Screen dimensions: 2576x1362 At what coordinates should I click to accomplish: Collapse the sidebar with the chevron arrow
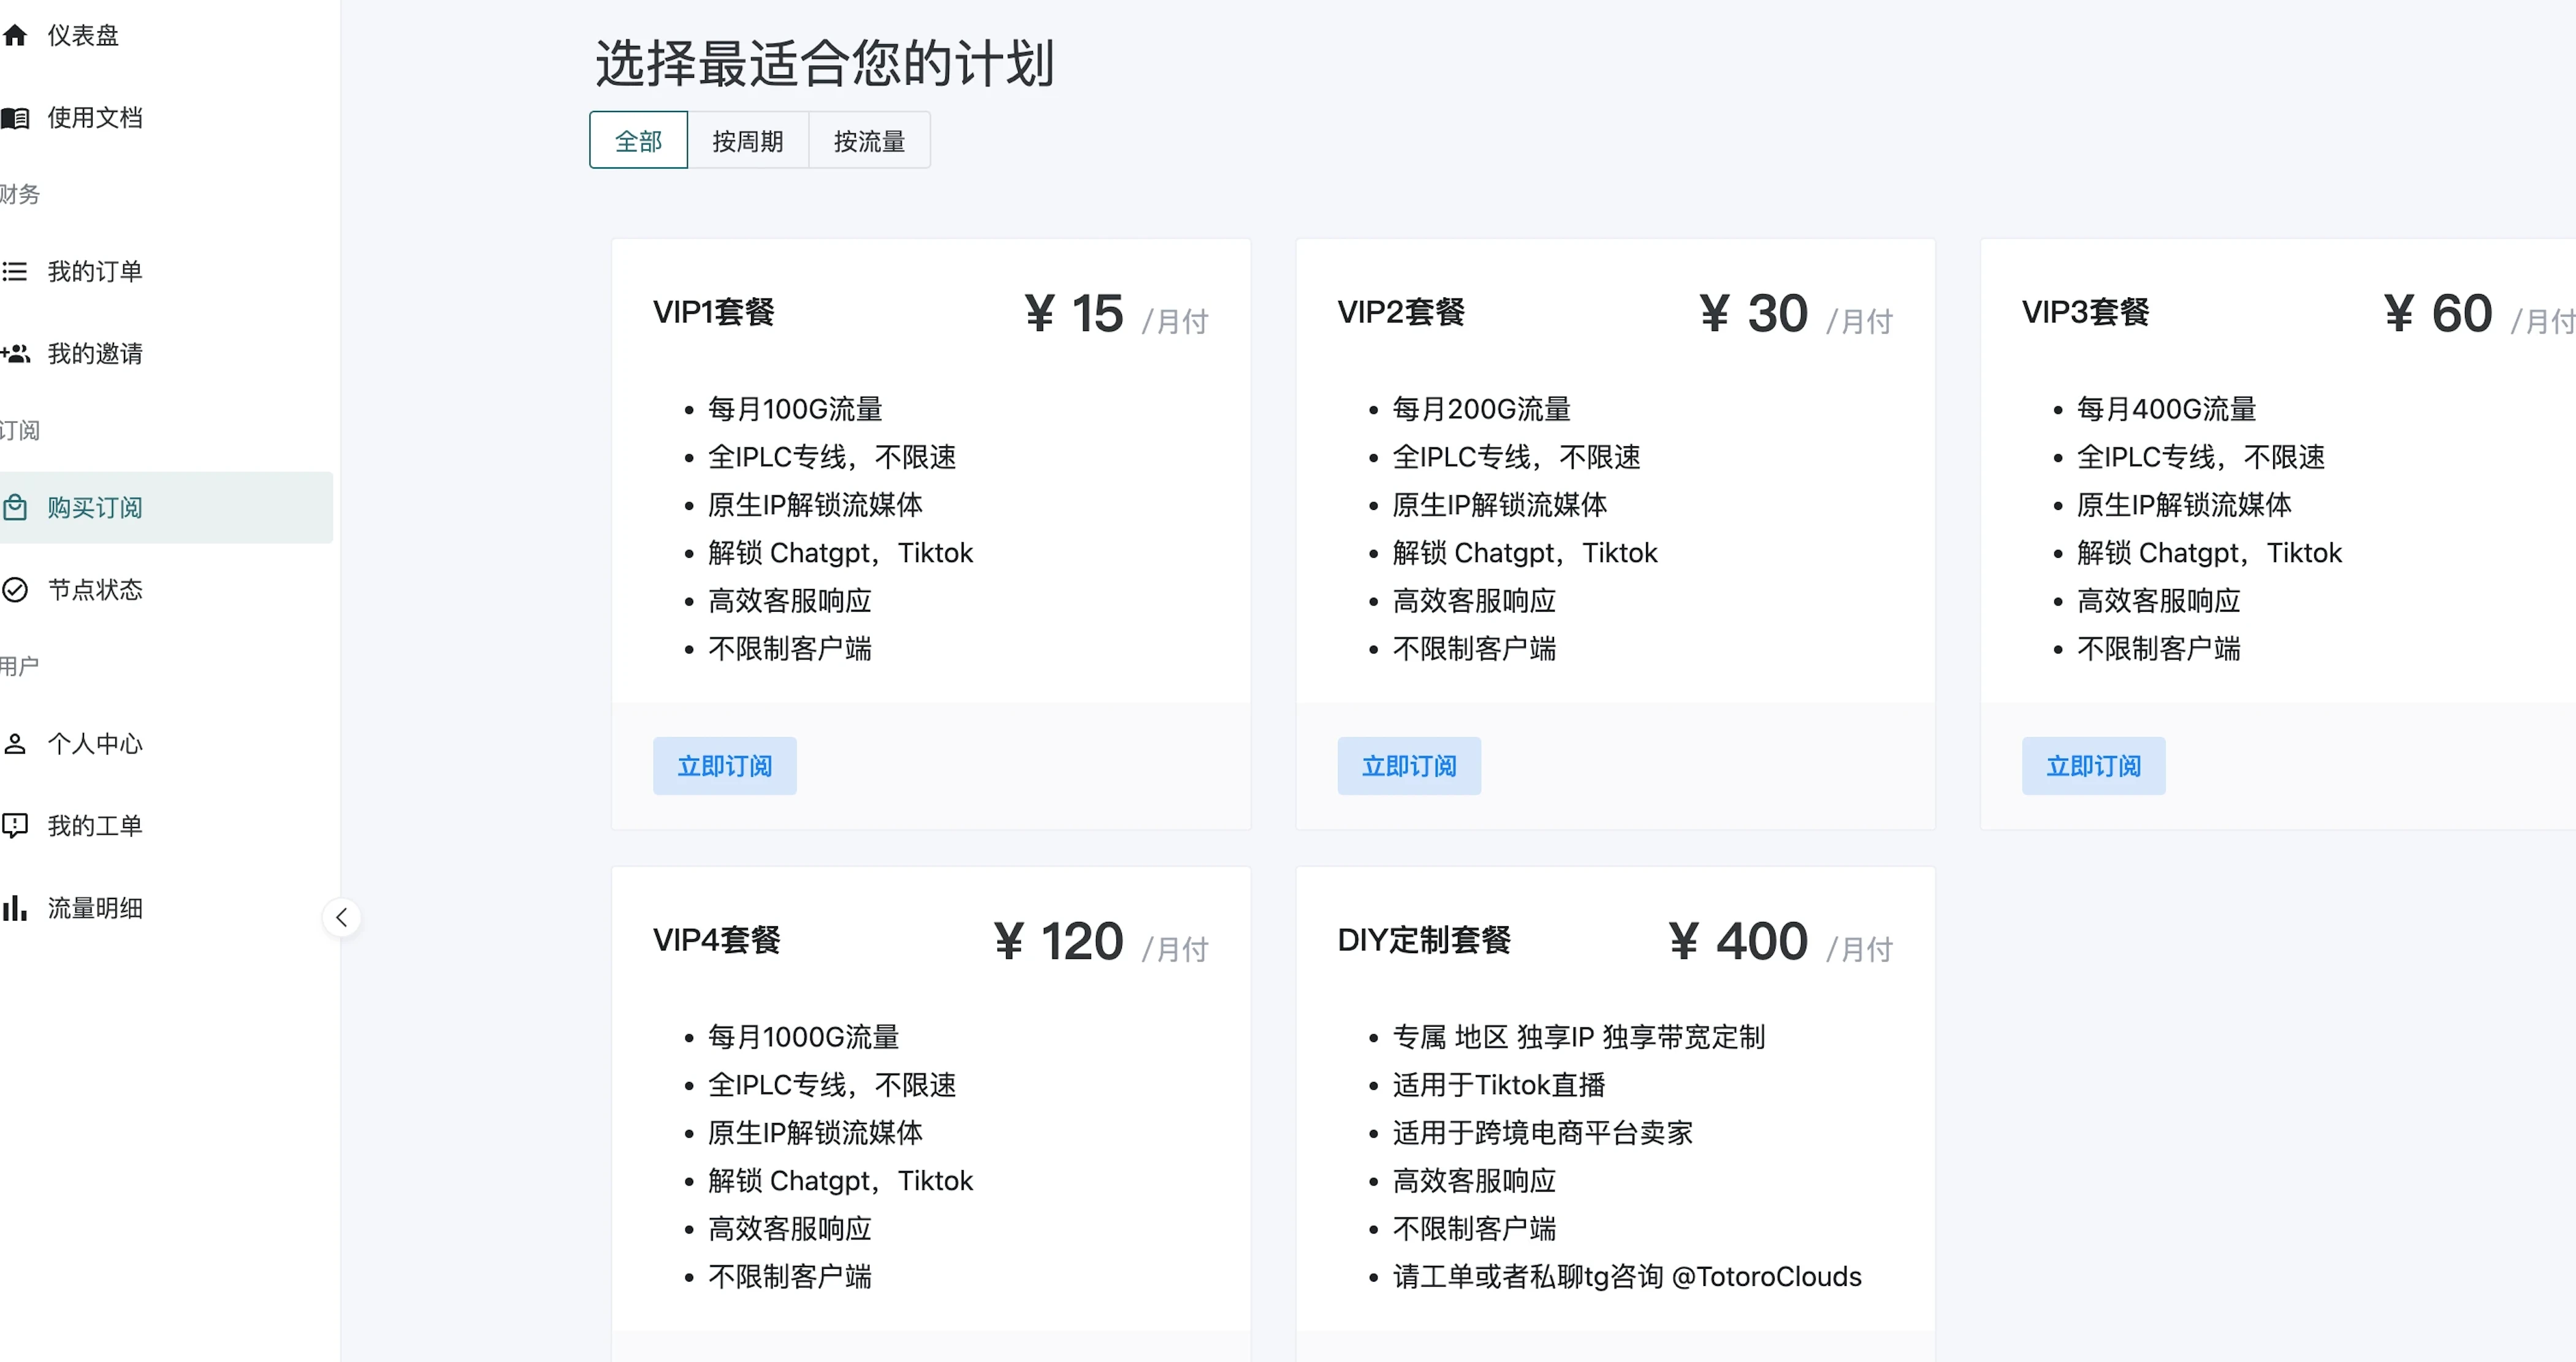pyautogui.click(x=342, y=917)
